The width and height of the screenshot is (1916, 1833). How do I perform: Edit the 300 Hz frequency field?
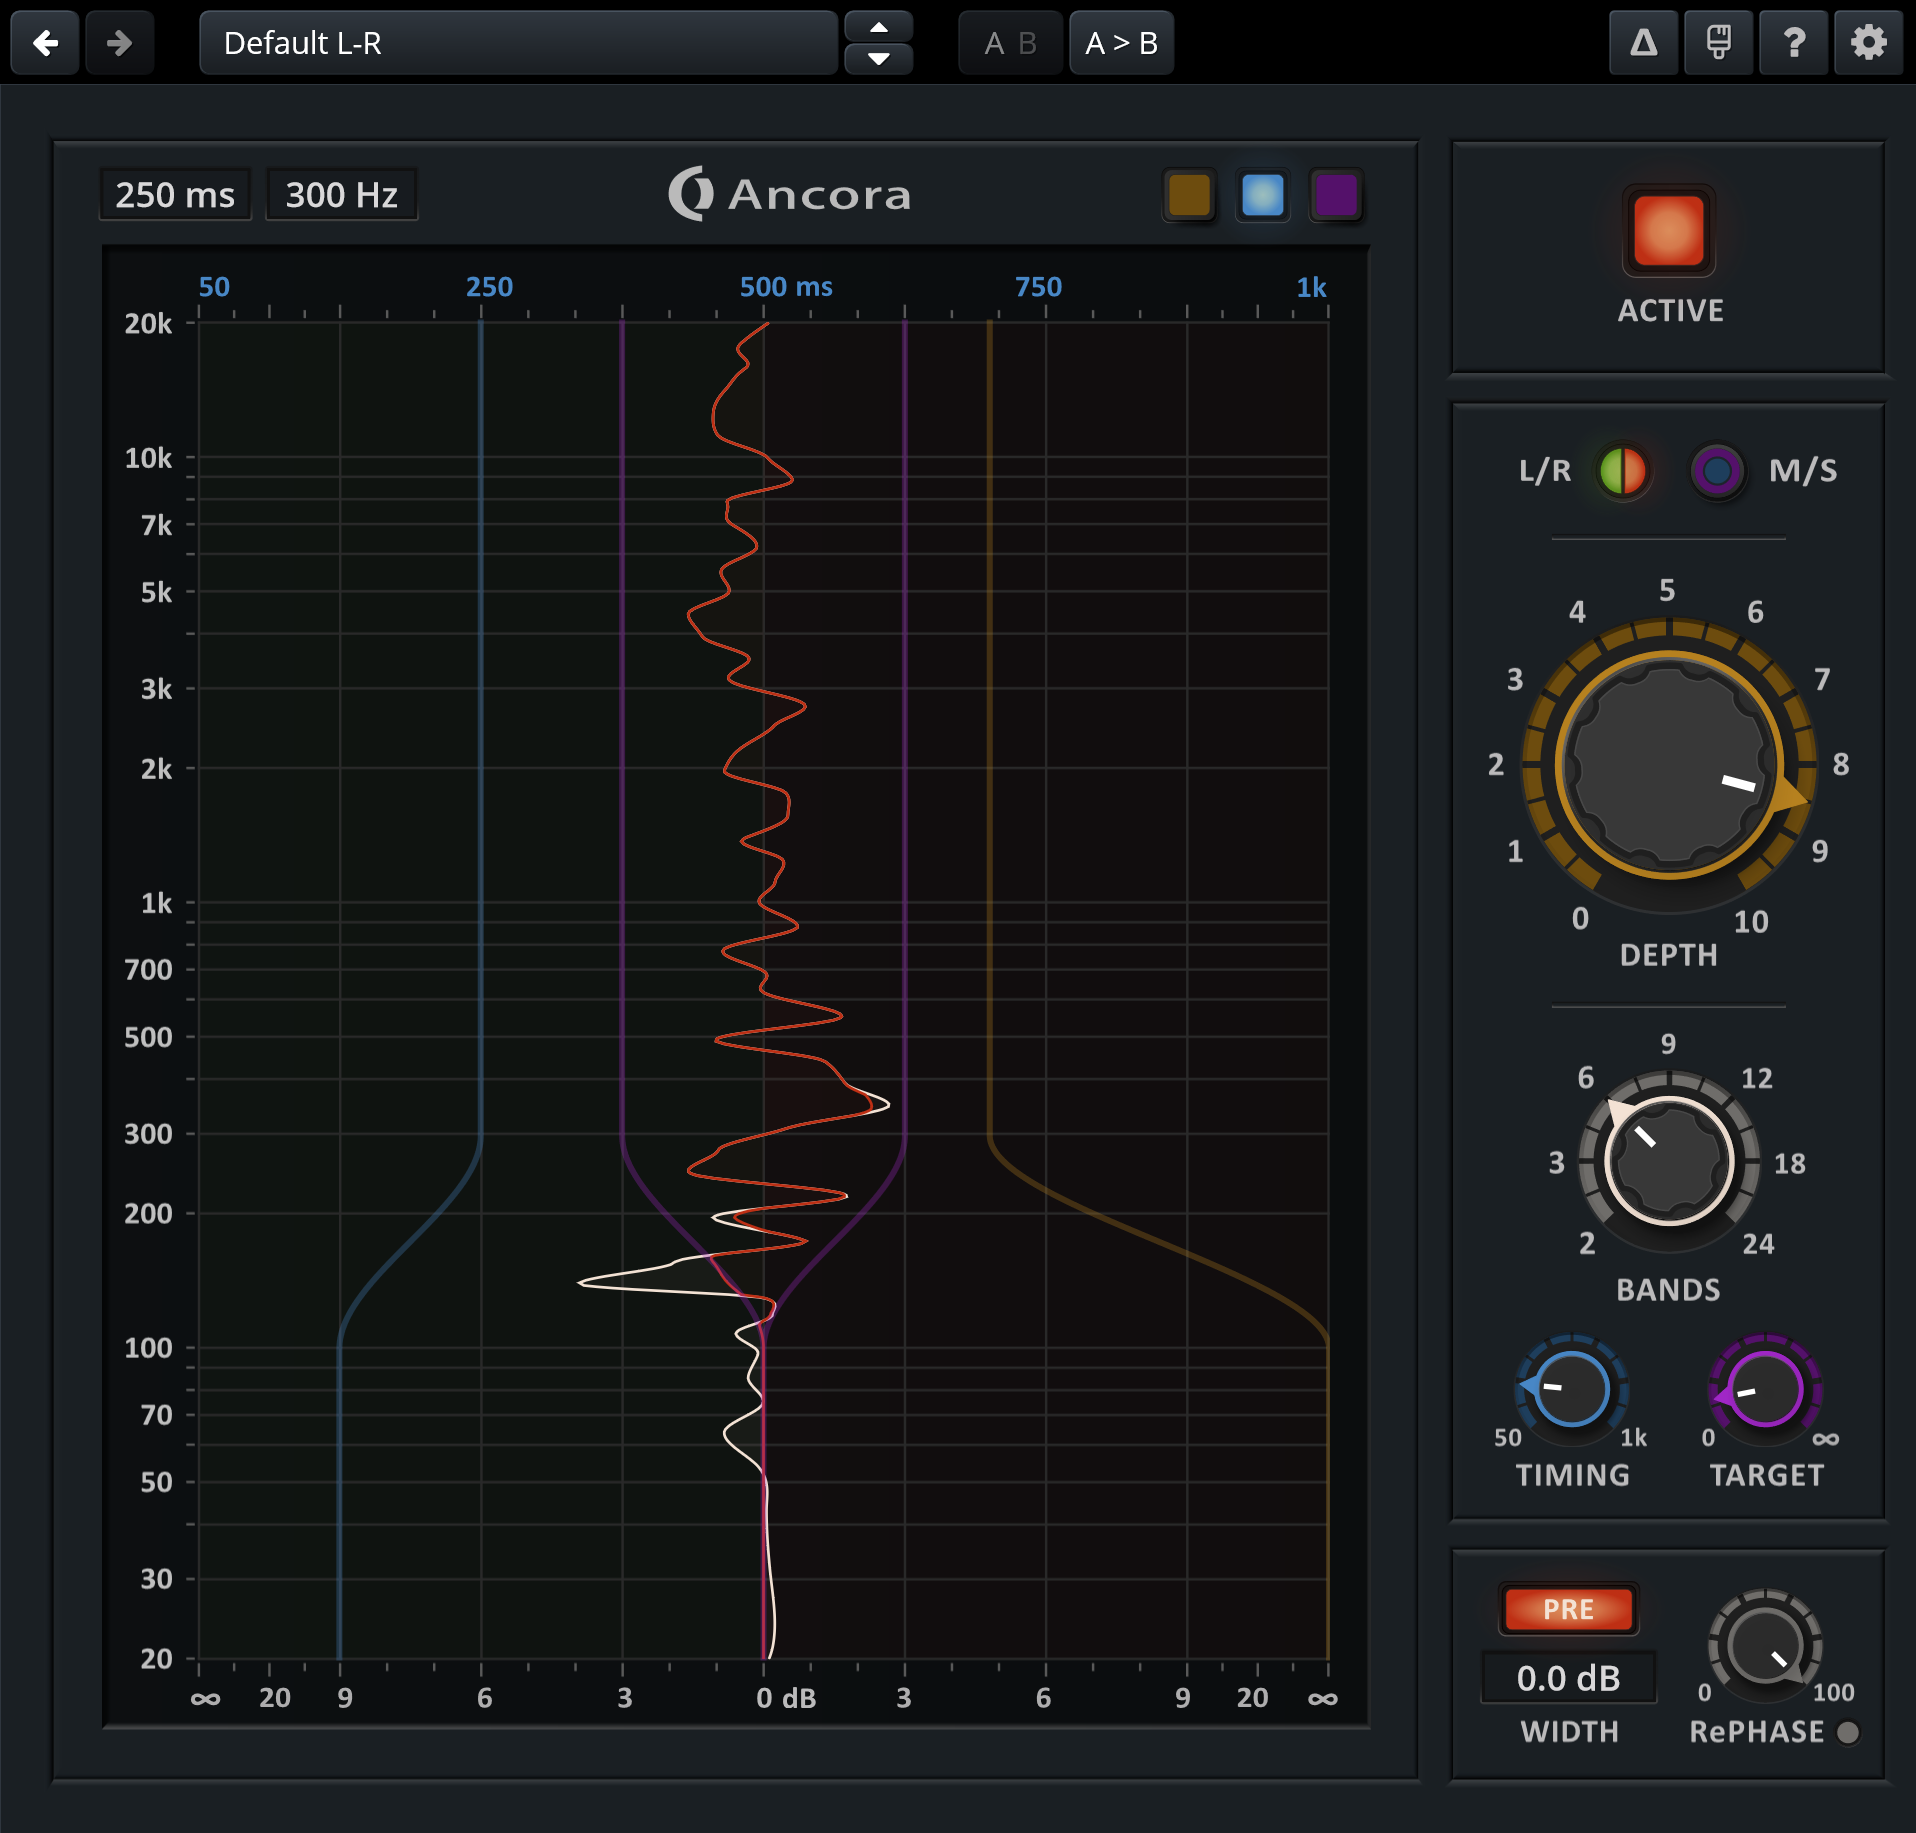[341, 194]
